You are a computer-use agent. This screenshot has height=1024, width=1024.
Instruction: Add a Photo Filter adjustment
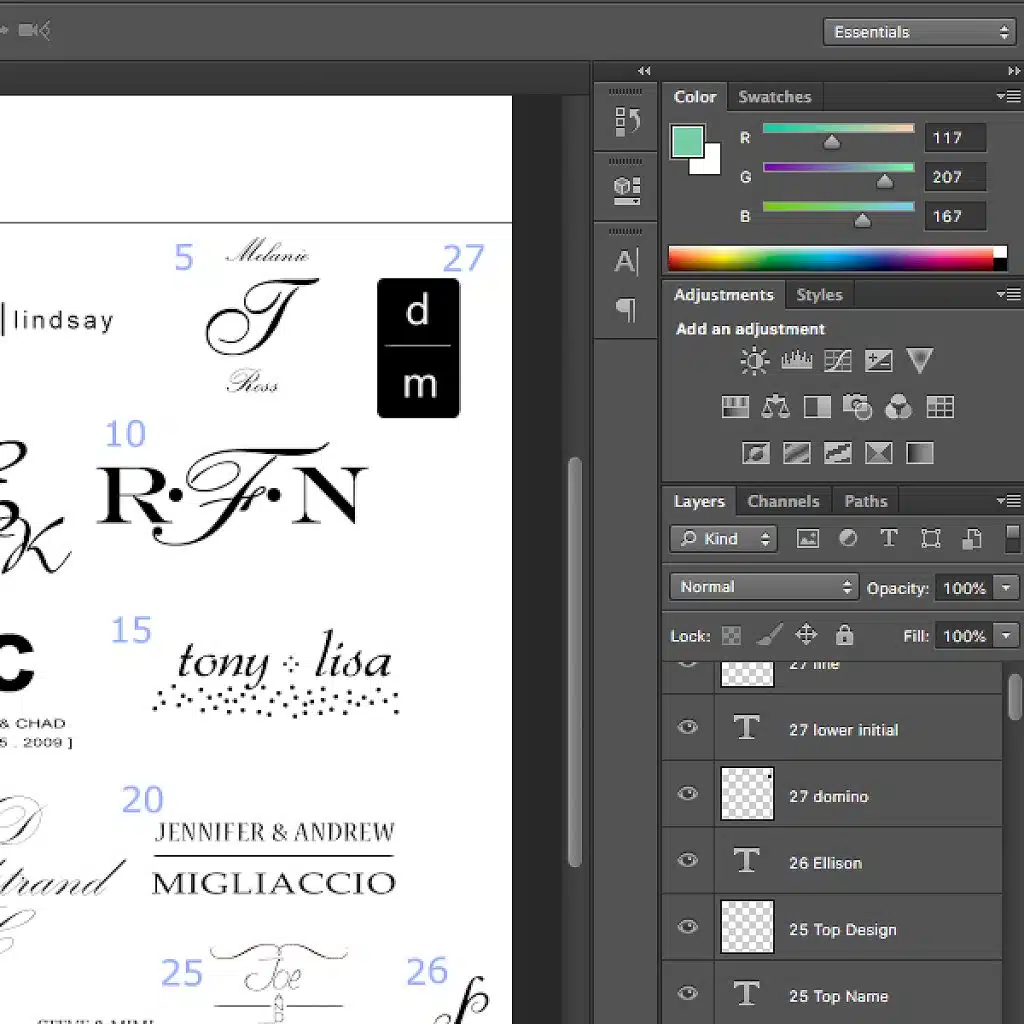(857, 407)
